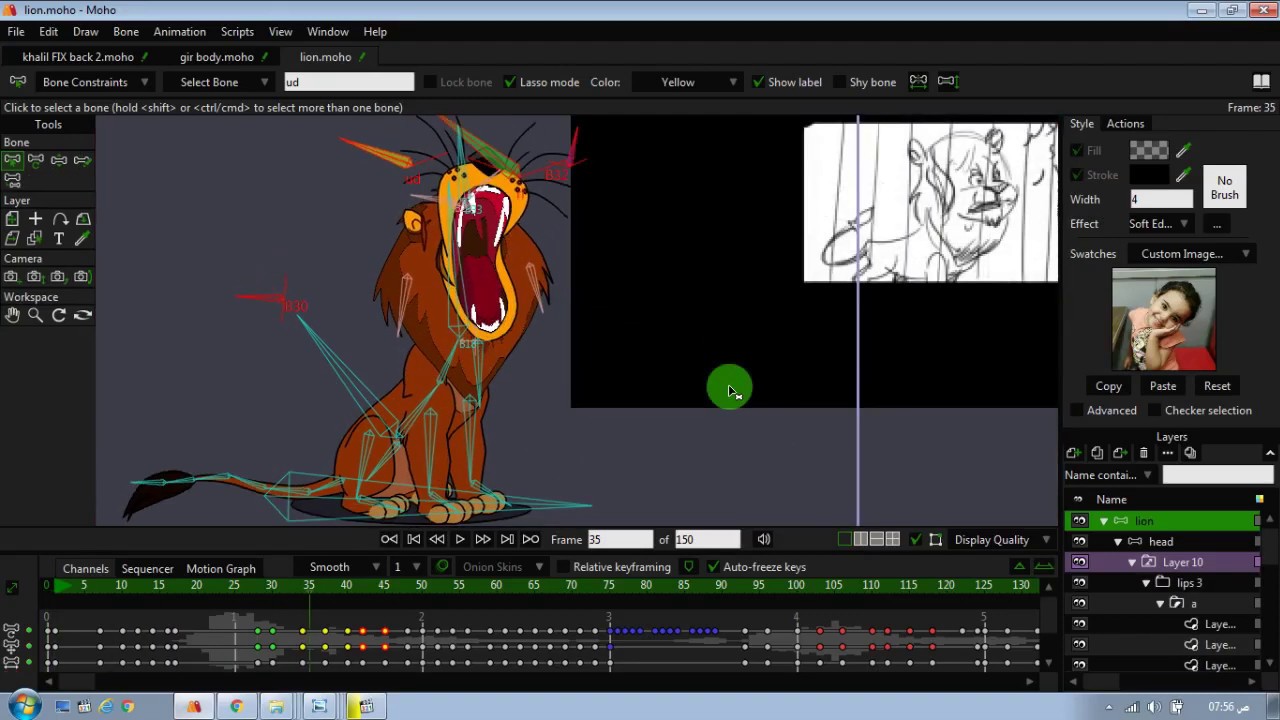Screen dimensions: 1280x720
Task: Click the fourth Workspace tool
Action: [83, 315]
